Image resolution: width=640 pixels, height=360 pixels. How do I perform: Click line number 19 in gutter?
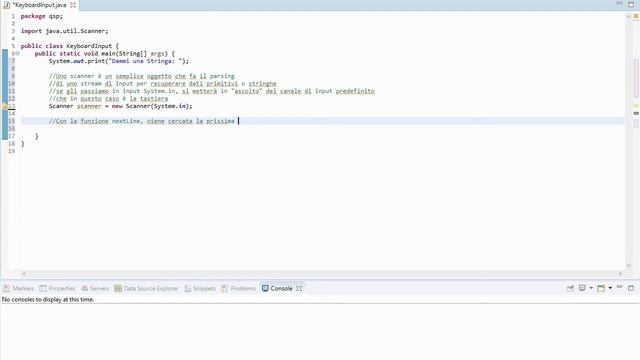point(11,151)
